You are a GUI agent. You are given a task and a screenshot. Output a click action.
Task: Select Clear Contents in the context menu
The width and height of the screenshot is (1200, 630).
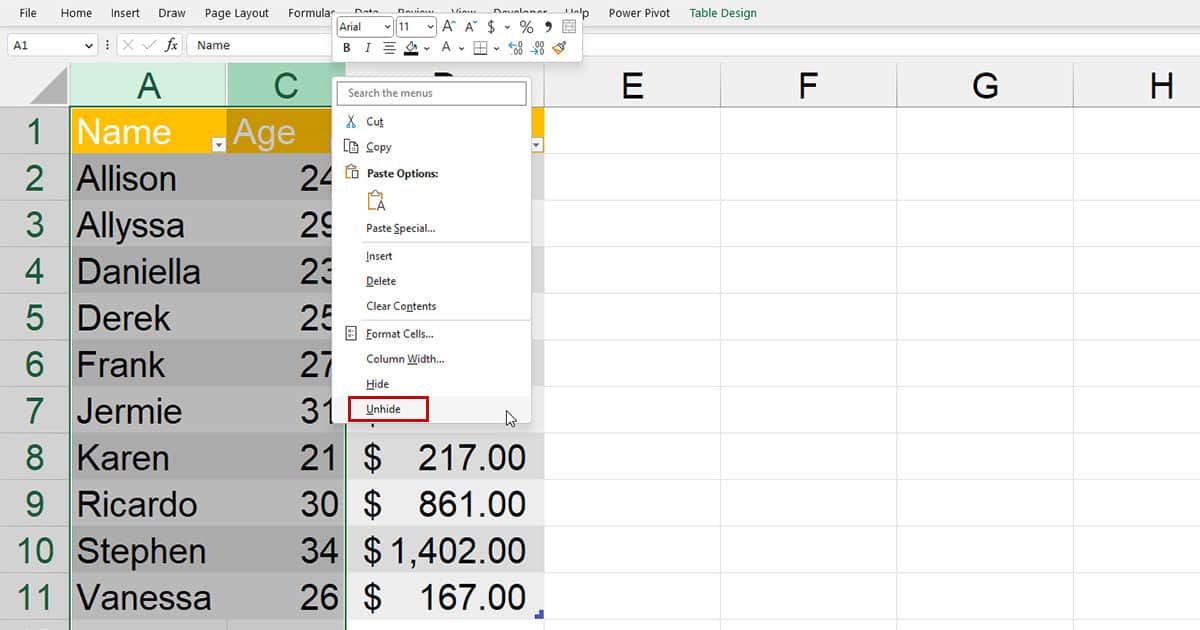click(x=401, y=306)
